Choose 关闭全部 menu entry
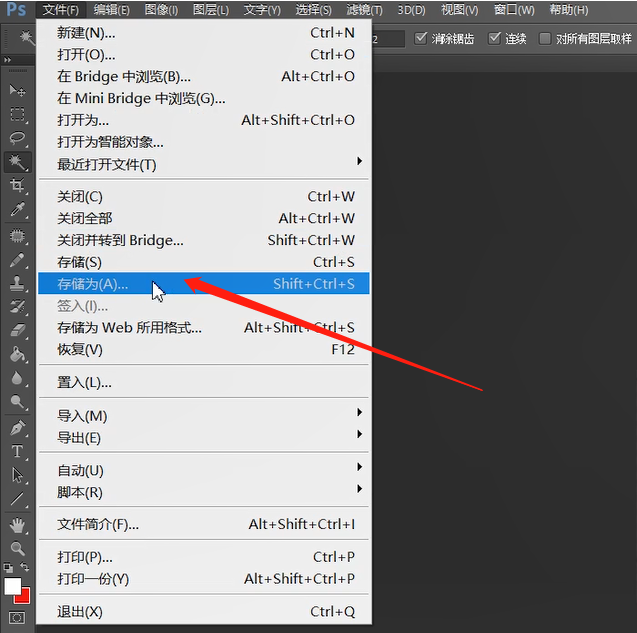The image size is (637, 633). click(x=203, y=218)
